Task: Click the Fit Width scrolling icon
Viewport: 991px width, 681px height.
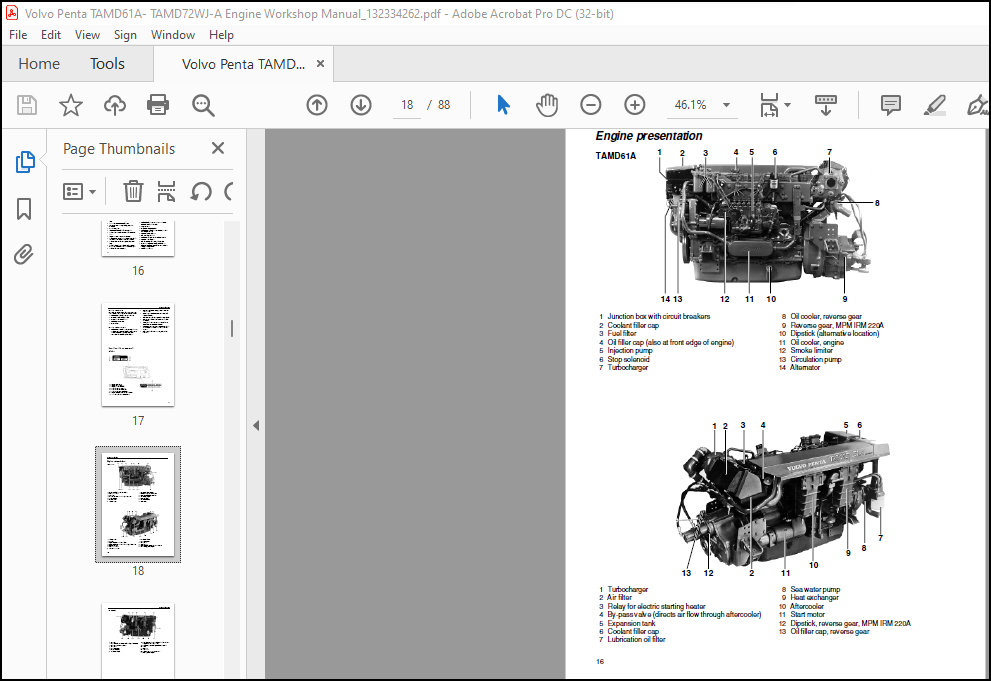Action: click(x=769, y=105)
